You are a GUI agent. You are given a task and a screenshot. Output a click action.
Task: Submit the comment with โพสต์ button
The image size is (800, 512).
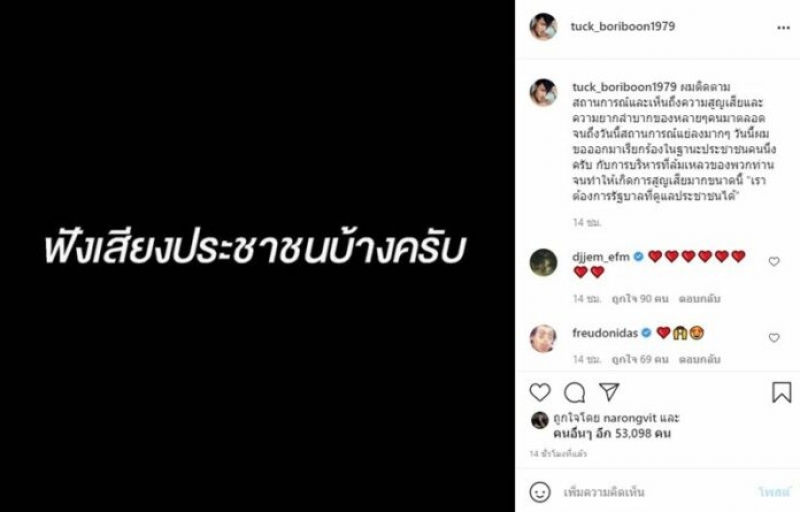point(774,492)
